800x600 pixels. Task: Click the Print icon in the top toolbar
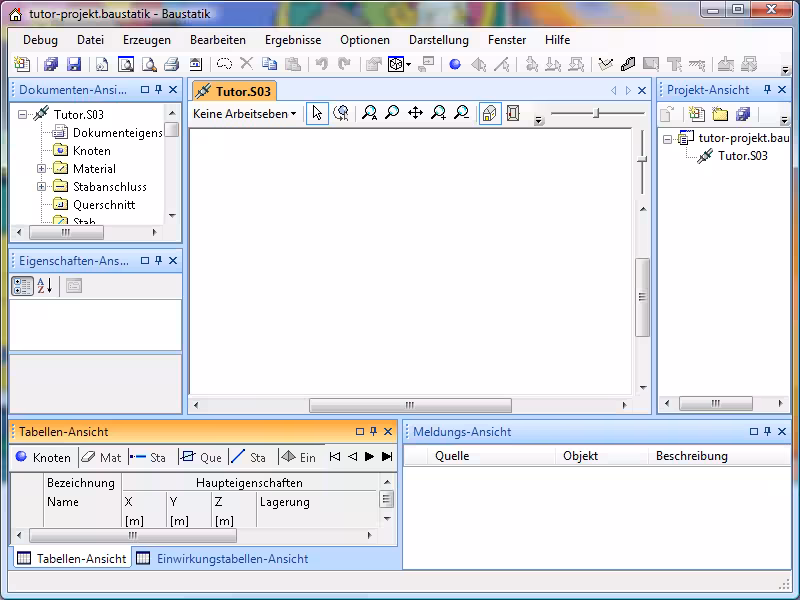coord(171,63)
